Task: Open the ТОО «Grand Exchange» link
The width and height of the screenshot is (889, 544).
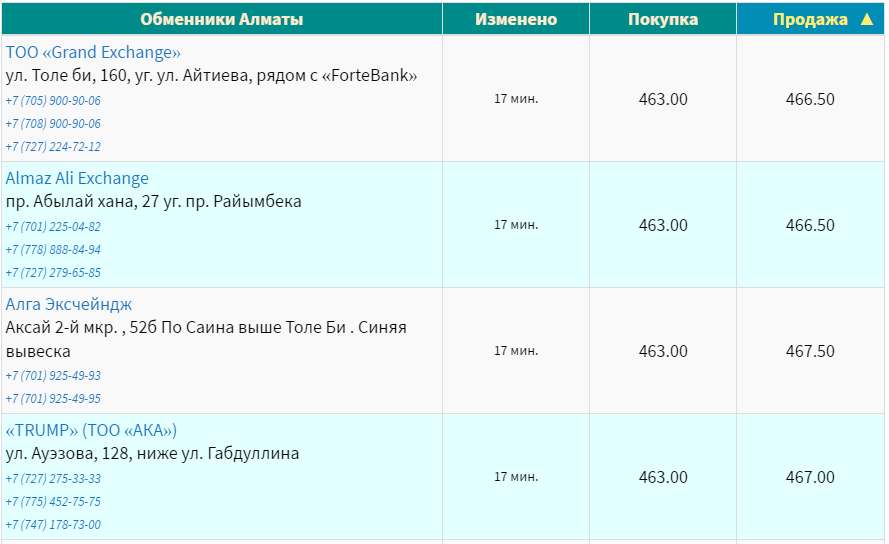Action: point(93,52)
